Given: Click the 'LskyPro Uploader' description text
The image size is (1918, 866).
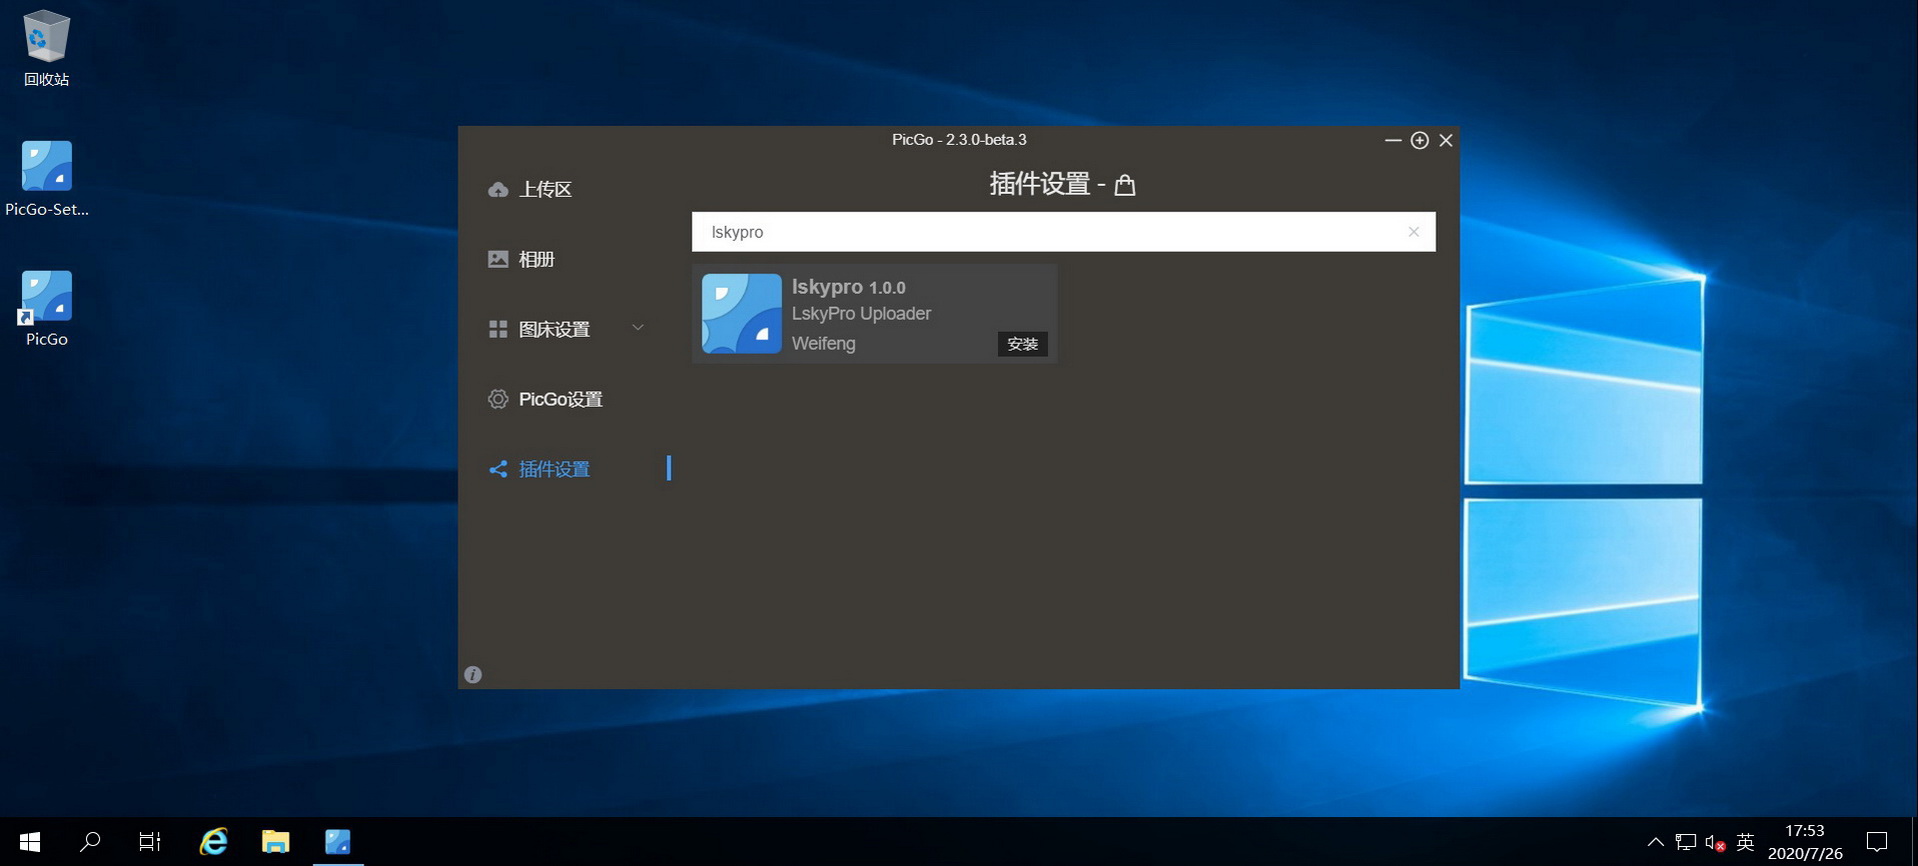Looking at the screenshot, I should pos(861,314).
